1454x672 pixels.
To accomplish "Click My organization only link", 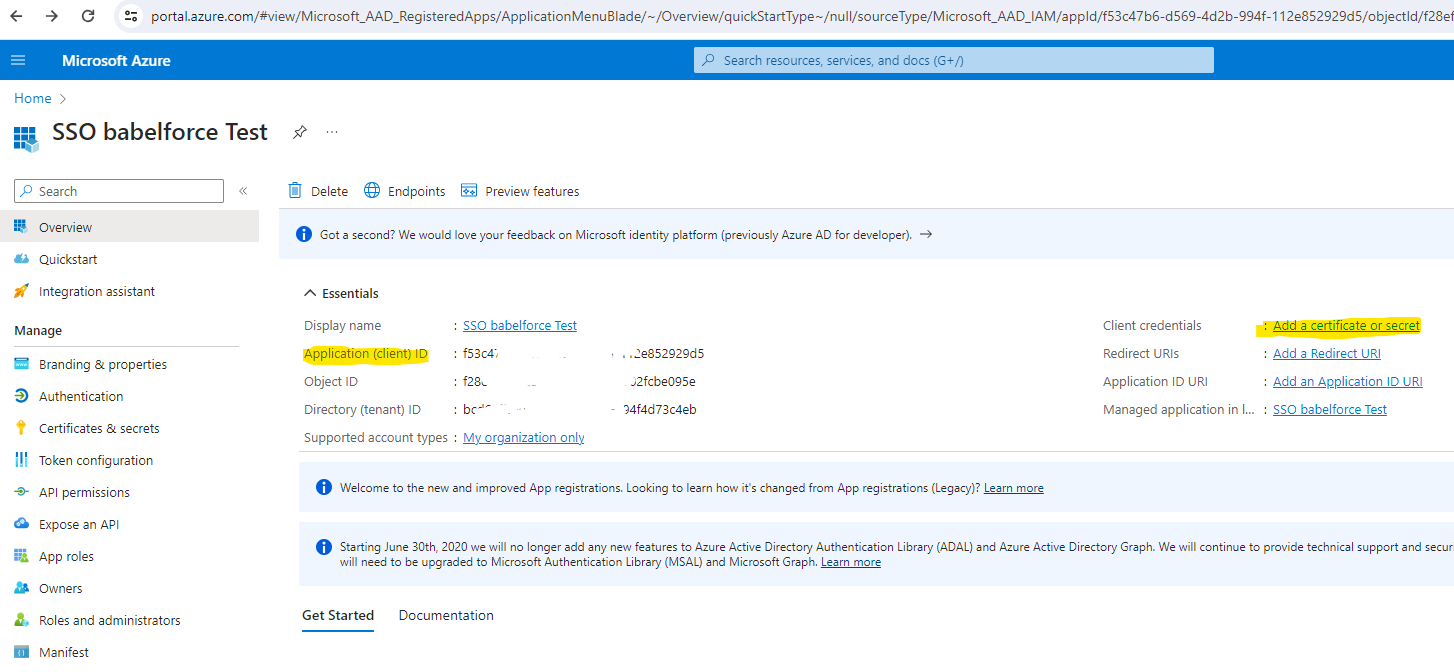I will click(x=524, y=437).
